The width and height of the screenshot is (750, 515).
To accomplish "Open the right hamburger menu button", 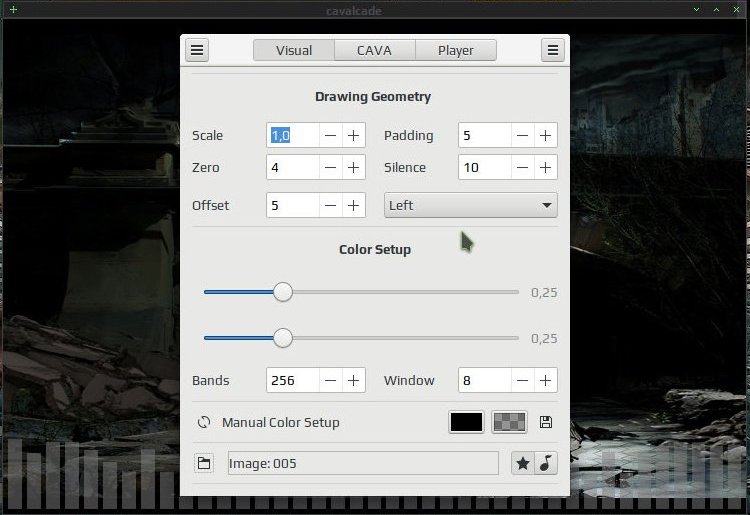I will click(x=552, y=50).
